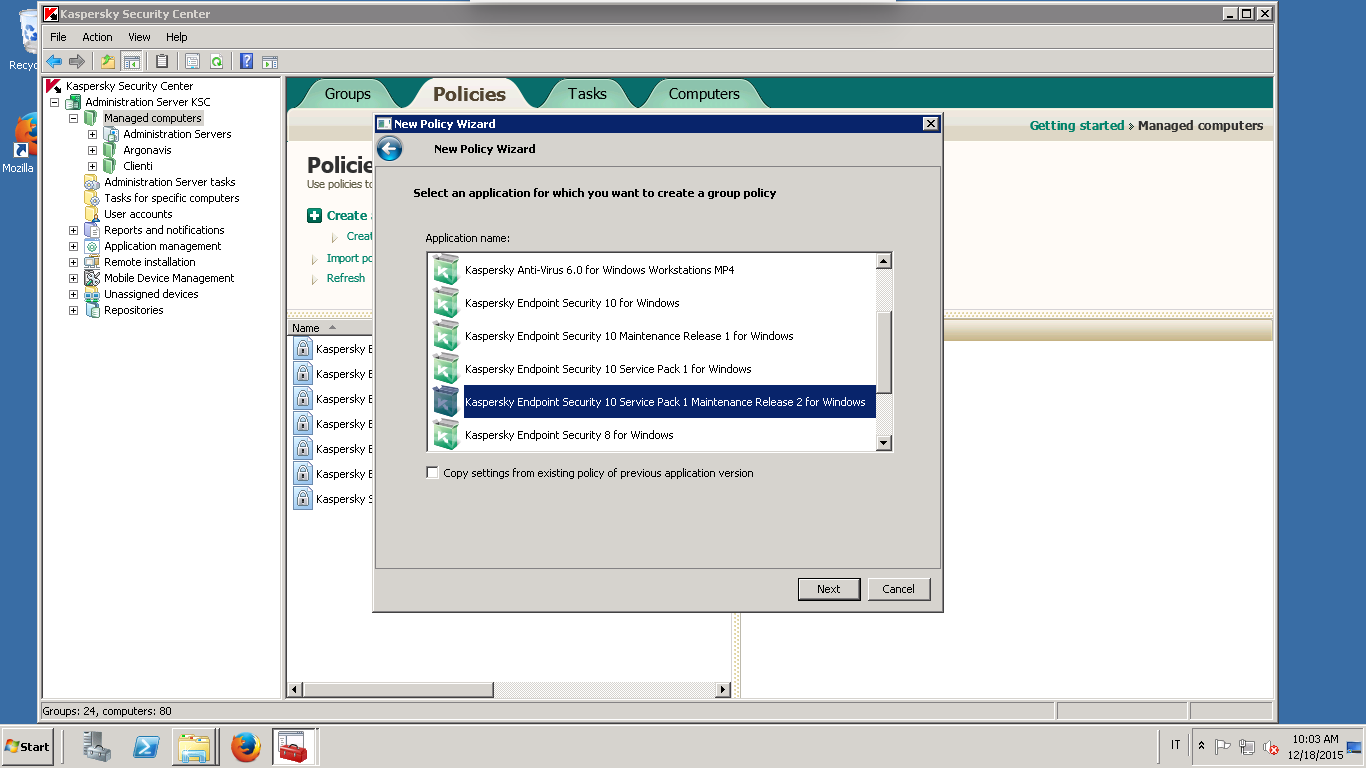This screenshot has width=1366, height=768.
Task: Toggle the Show/Hide Console Tree toolbar icon
Action: pos(131,61)
